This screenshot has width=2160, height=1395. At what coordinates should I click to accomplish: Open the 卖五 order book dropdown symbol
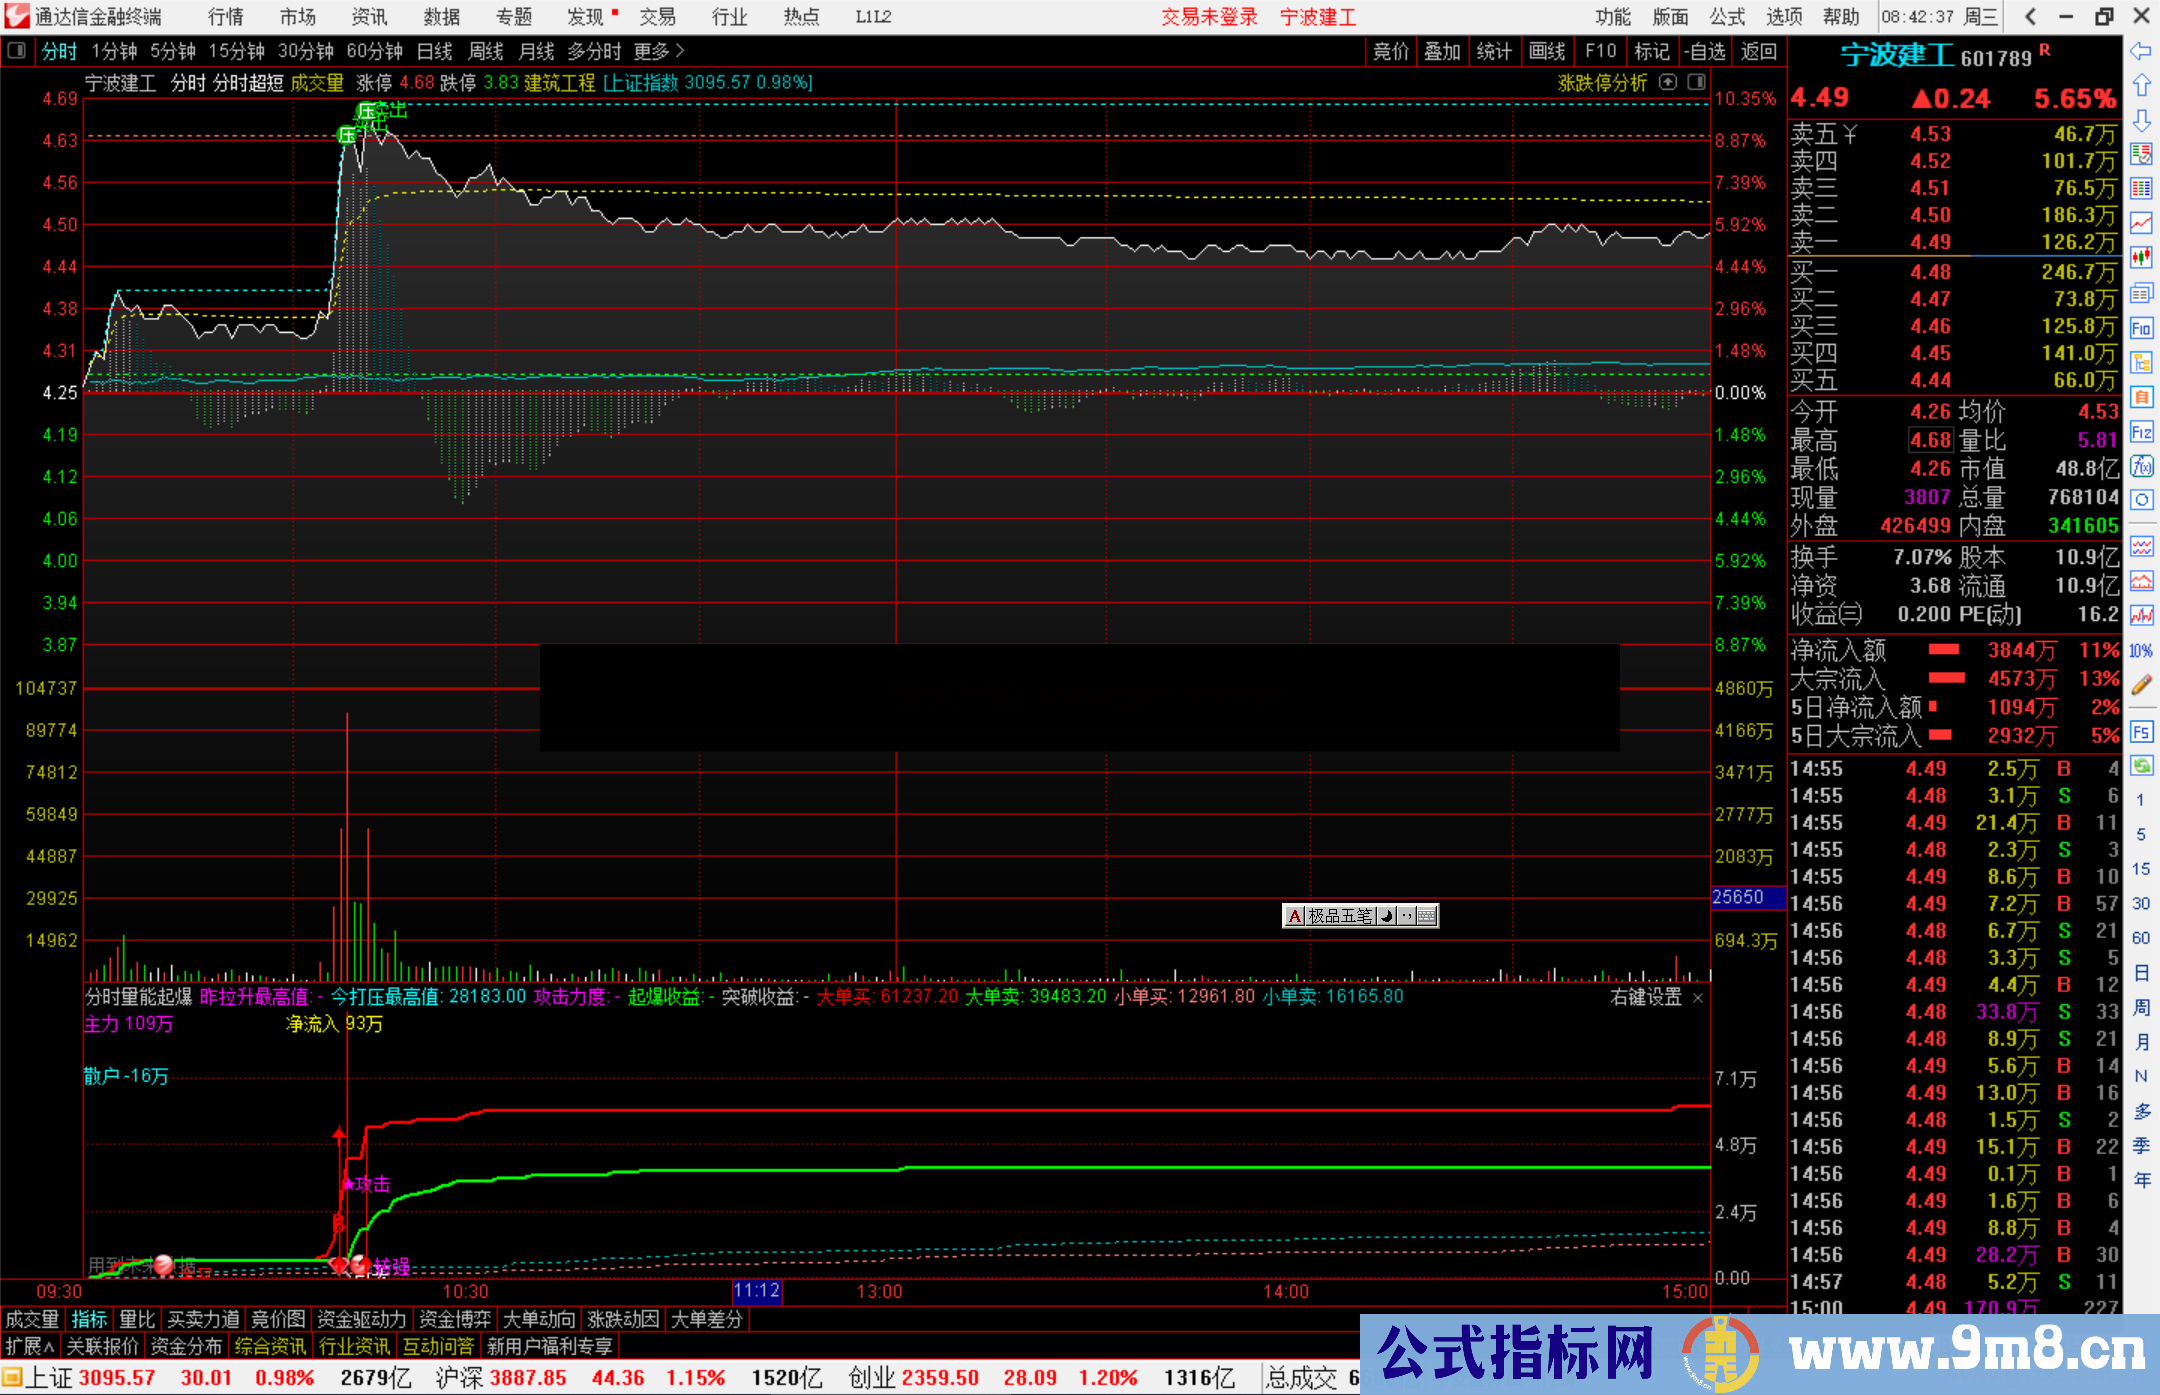[1850, 134]
